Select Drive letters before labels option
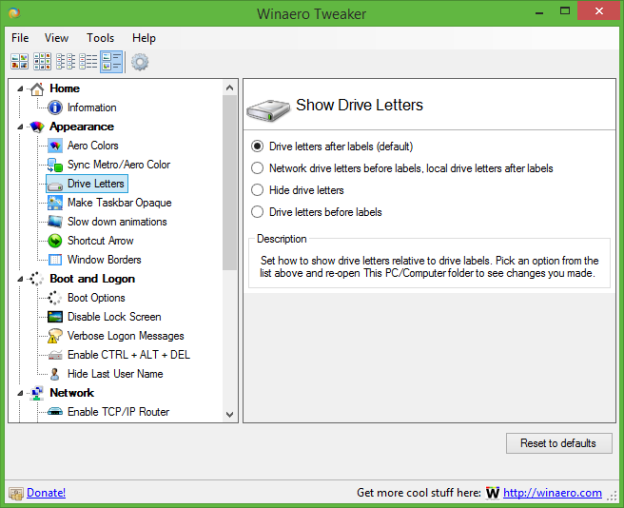The width and height of the screenshot is (624, 508). [x=316, y=212]
